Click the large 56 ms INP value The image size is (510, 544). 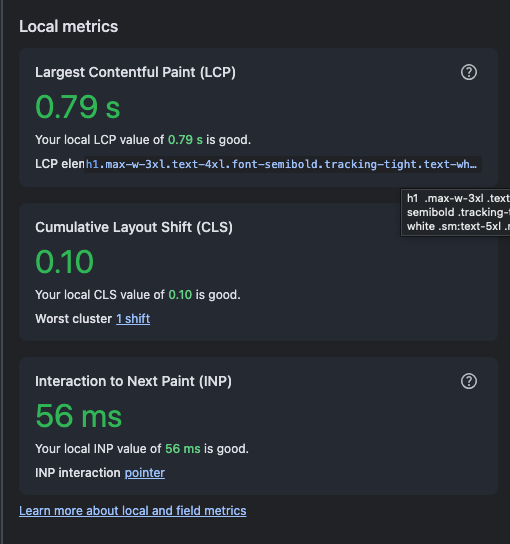click(79, 416)
